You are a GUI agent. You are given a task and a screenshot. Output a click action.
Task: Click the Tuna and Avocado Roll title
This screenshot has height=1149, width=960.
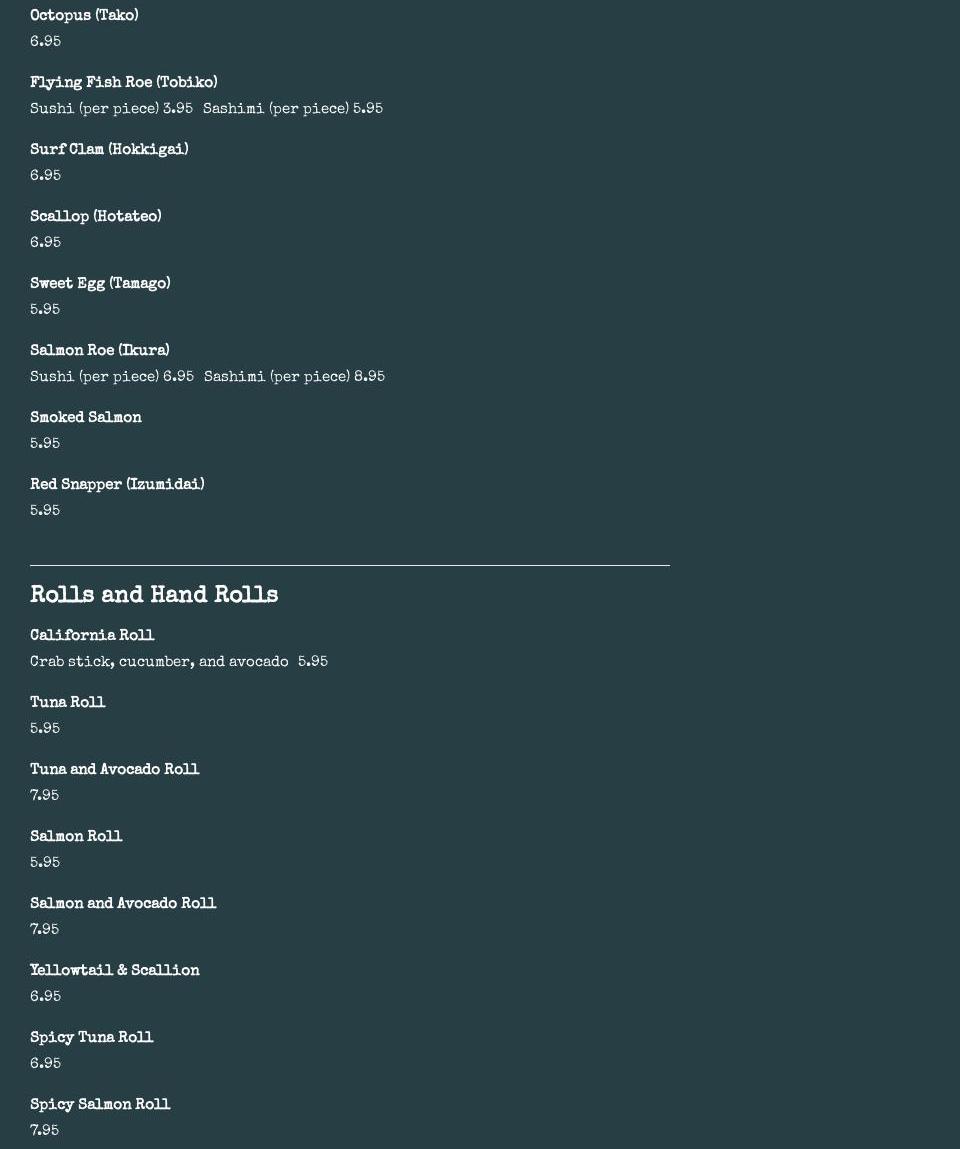115,770
